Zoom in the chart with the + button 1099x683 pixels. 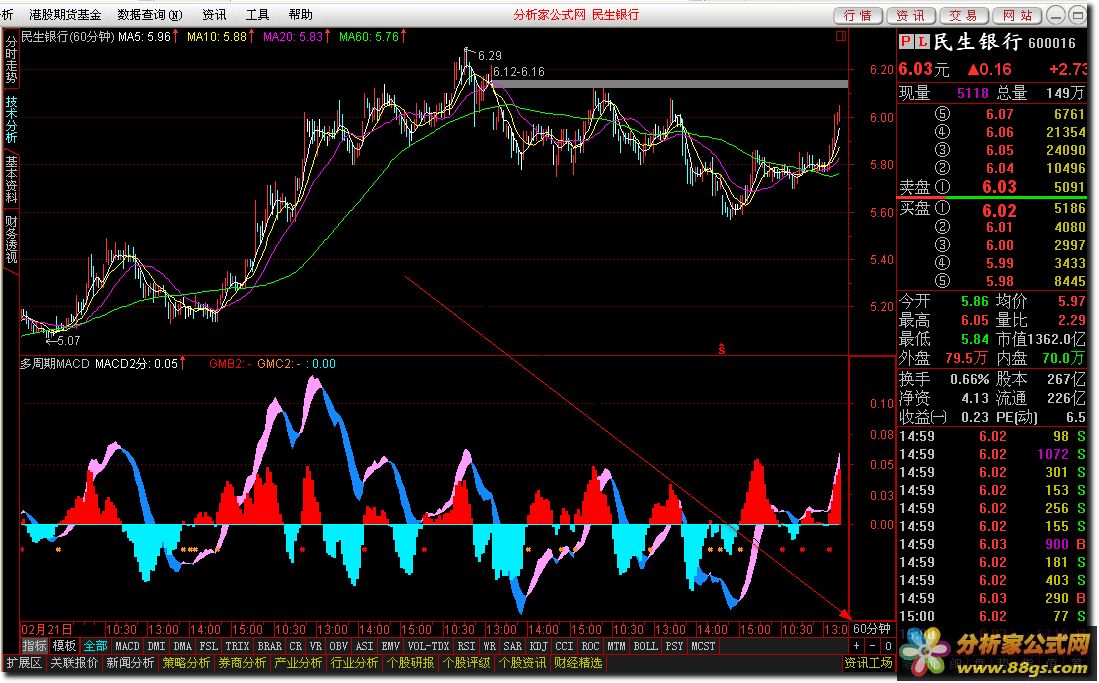[x=857, y=646]
